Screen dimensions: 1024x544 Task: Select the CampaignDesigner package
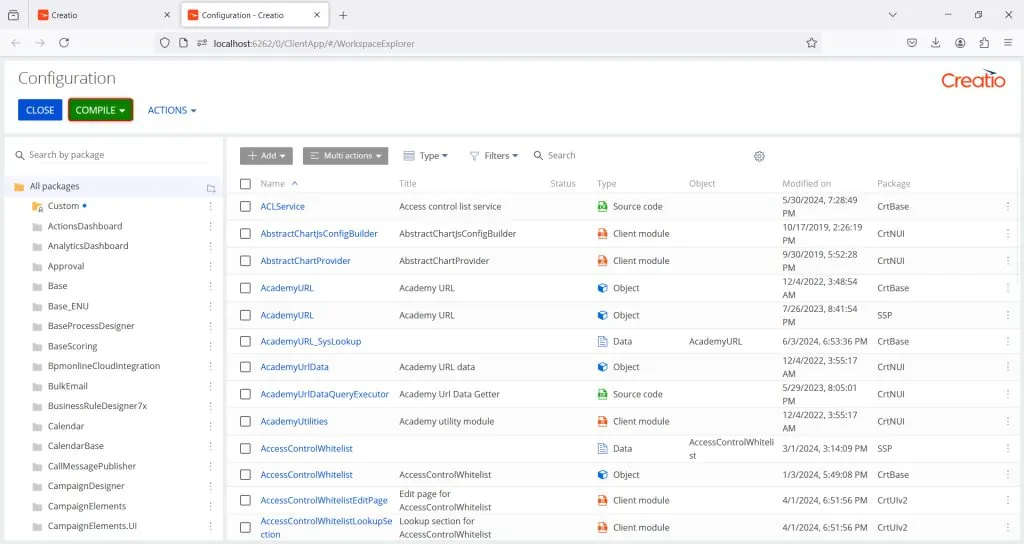coord(86,486)
